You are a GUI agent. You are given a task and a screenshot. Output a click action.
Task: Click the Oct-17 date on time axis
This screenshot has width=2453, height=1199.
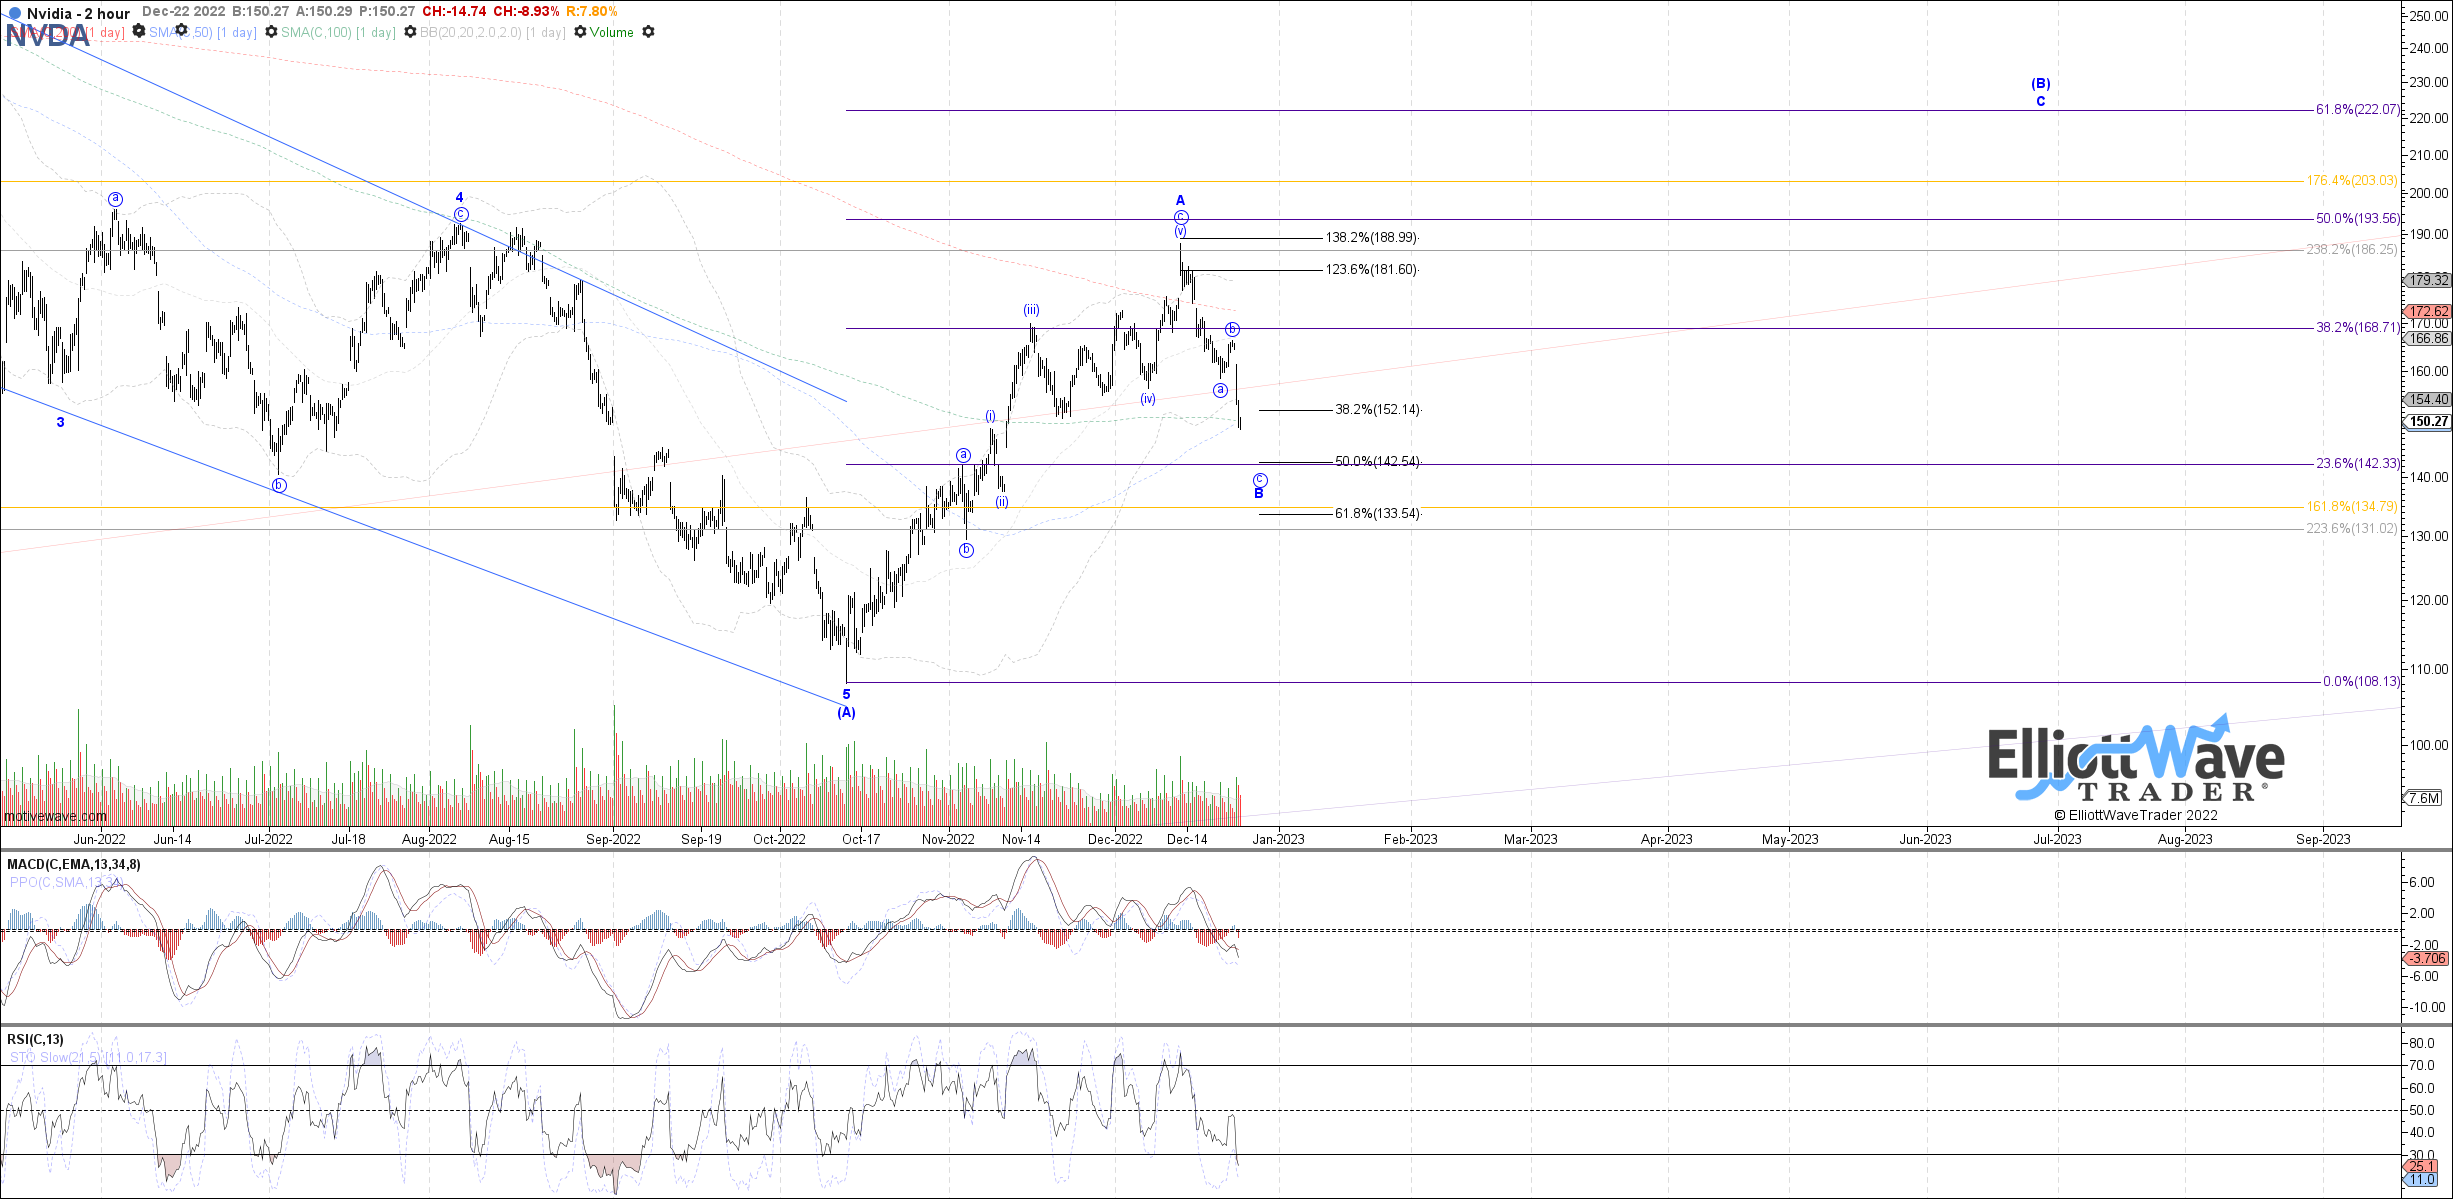tap(860, 839)
